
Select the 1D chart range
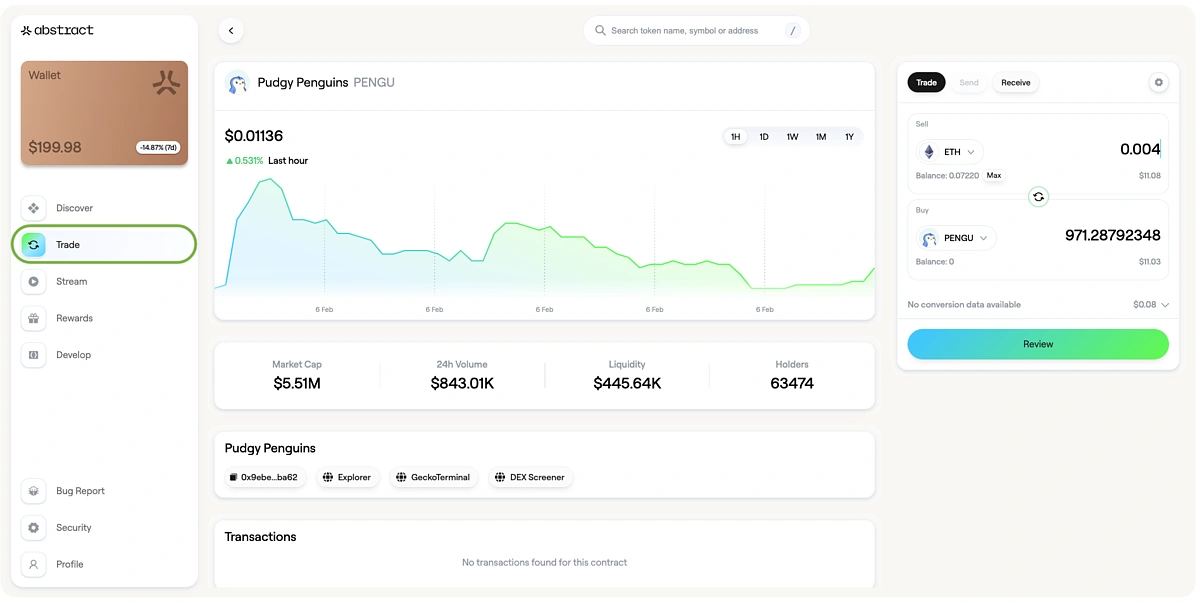pyautogui.click(x=764, y=137)
